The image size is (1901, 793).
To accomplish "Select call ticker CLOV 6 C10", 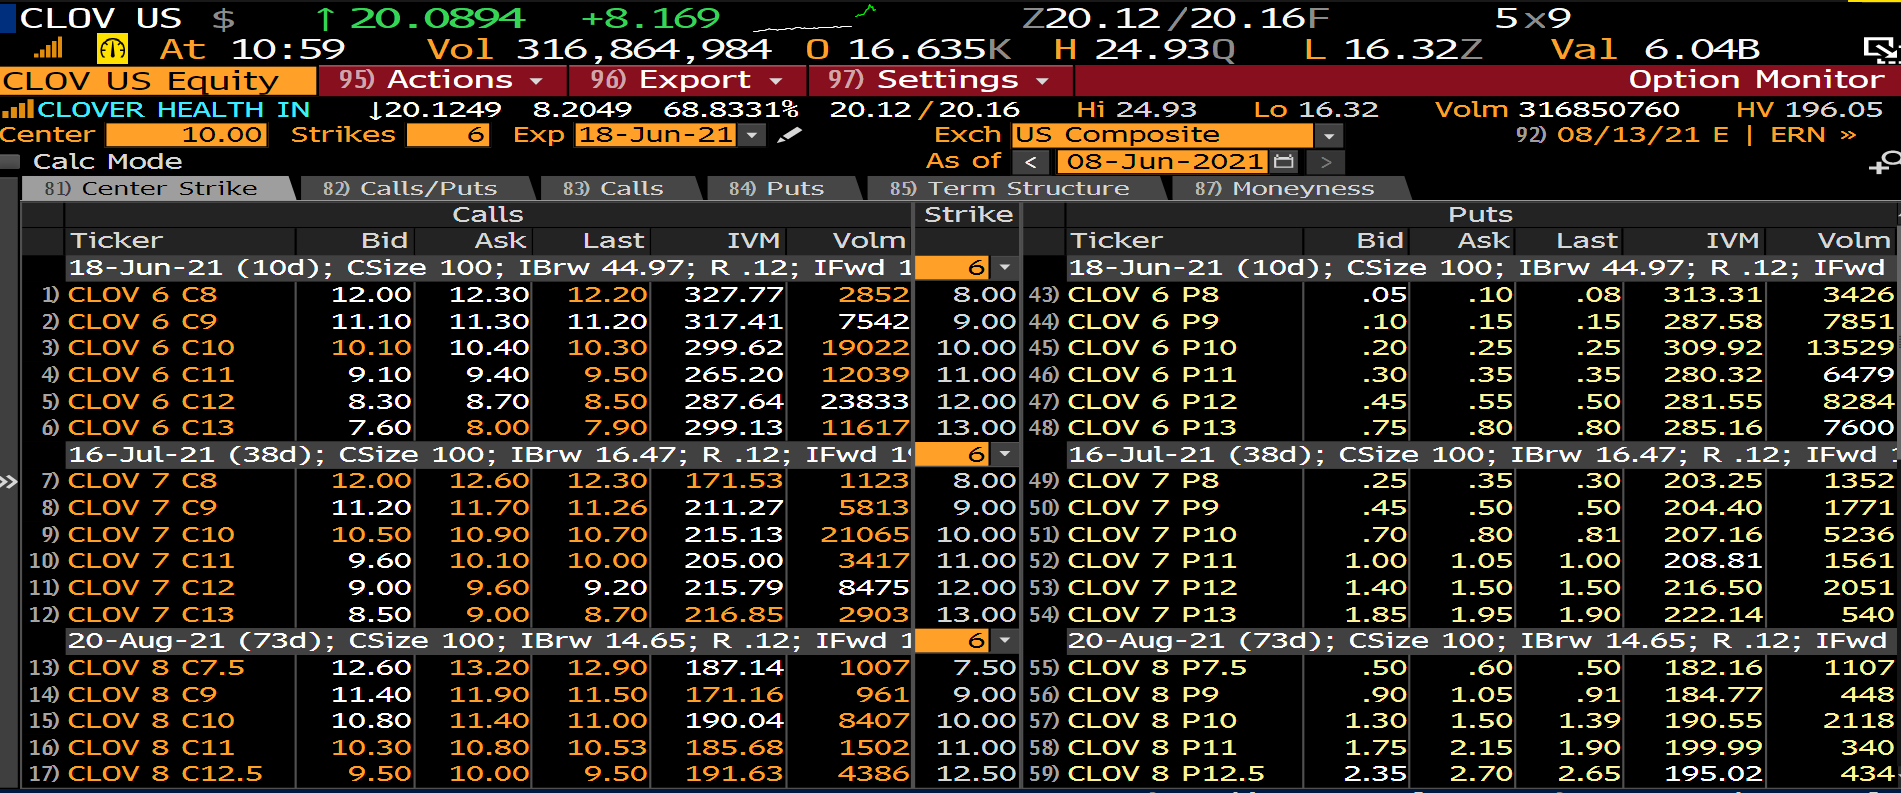I will point(151,348).
